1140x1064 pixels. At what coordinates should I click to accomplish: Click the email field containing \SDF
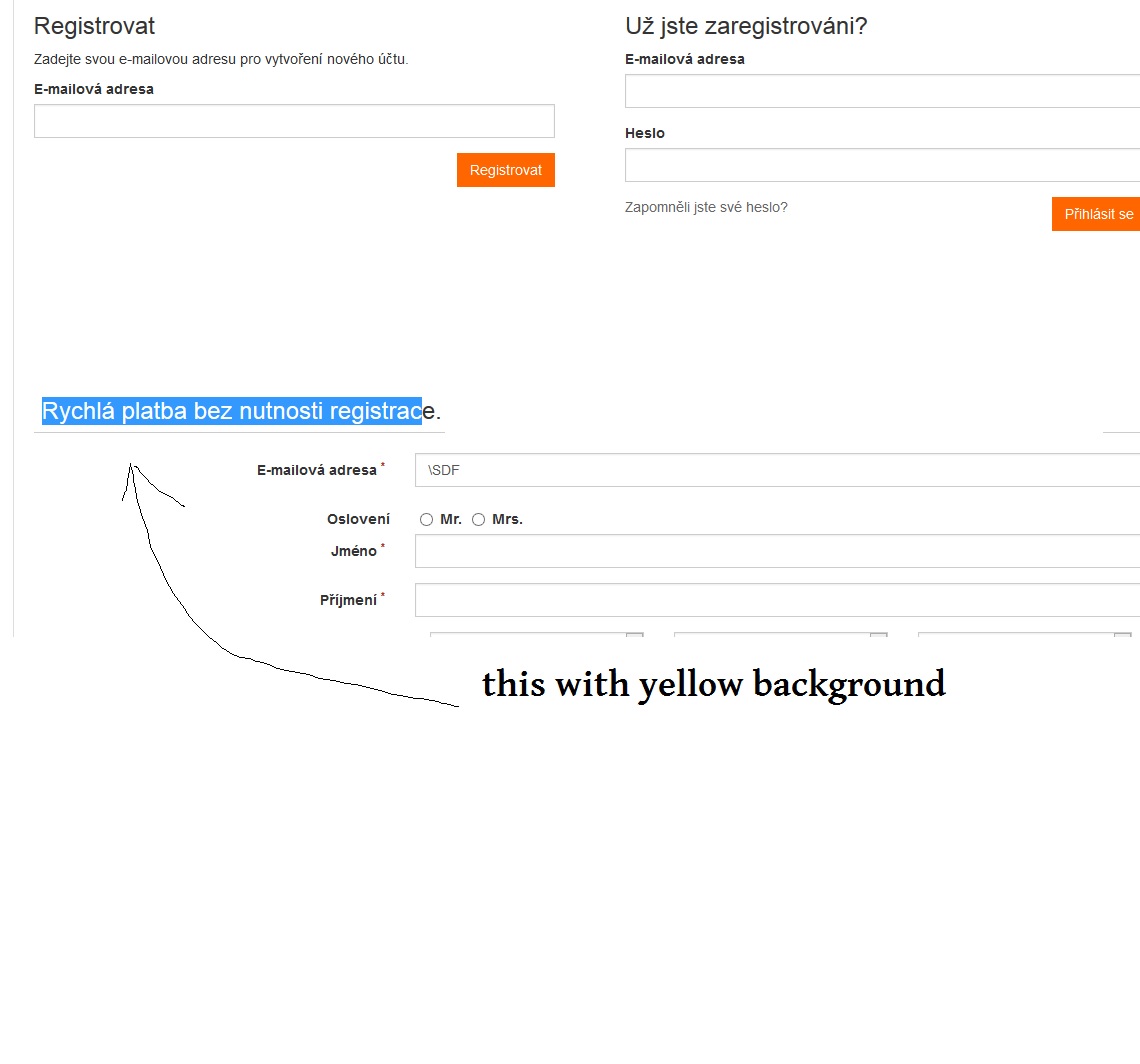click(x=777, y=470)
